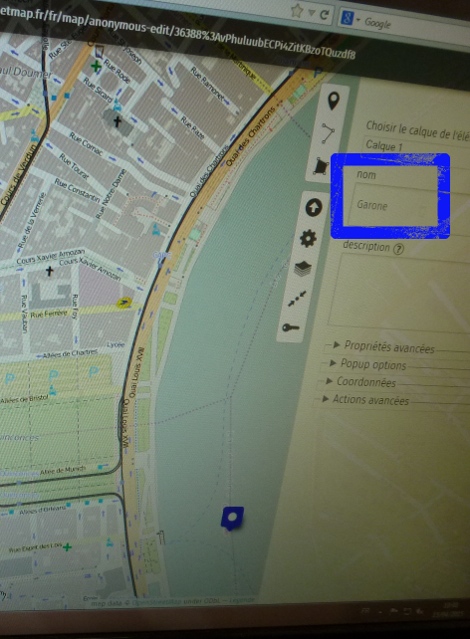Click the bookmark star in address bar
470x639 pixels.
(x=297, y=11)
